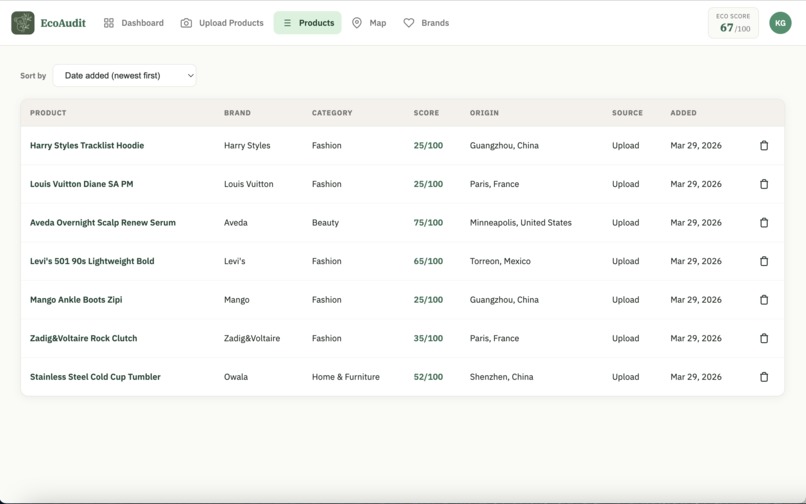Delete Harry Styles Tracklist Hoodie row

pos(764,146)
